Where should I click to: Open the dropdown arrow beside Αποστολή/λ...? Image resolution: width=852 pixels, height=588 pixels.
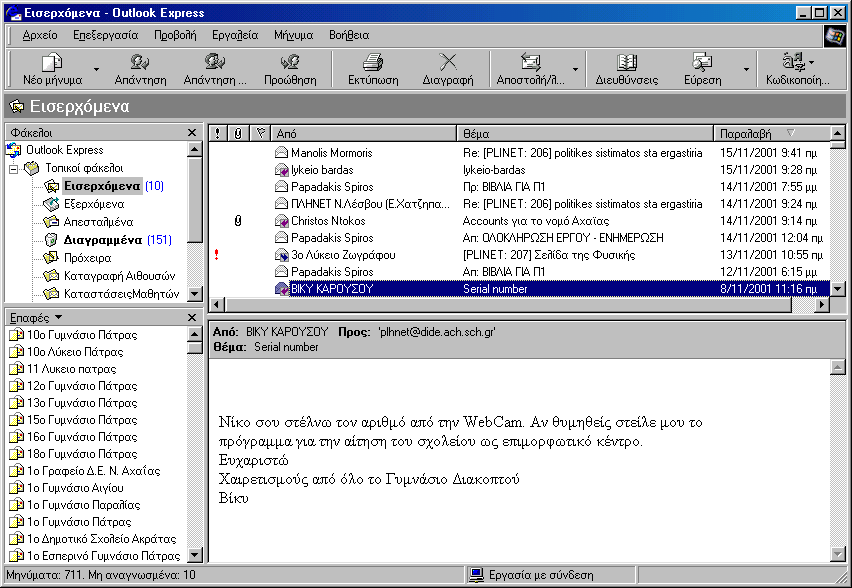(575, 69)
